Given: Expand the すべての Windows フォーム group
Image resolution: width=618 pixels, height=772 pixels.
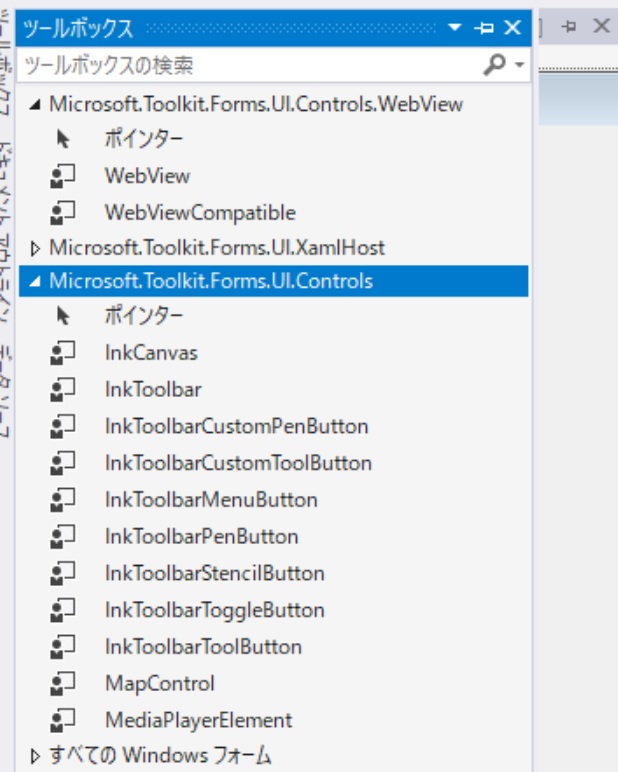Looking at the screenshot, I should pyautogui.click(x=34, y=756).
